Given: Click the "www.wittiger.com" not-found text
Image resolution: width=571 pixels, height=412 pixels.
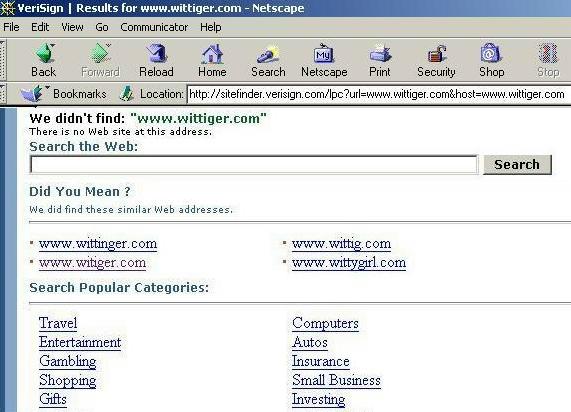Looking at the screenshot, I should point(198,118).
